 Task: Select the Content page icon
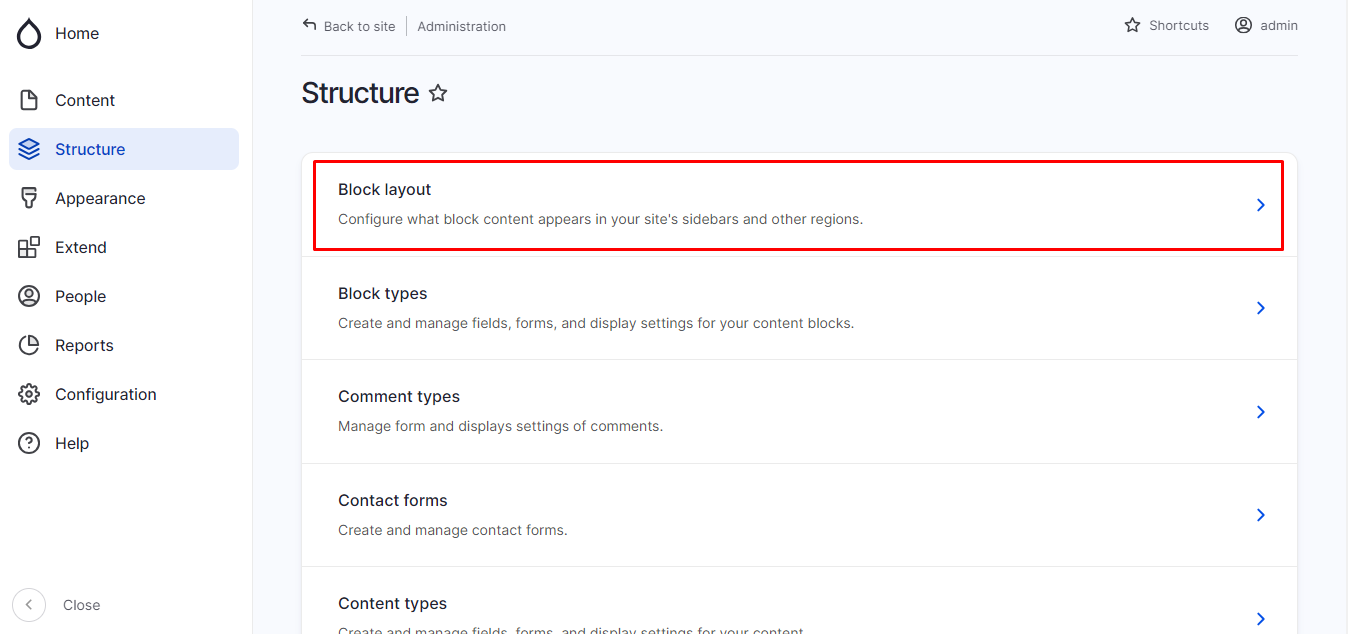29,99
